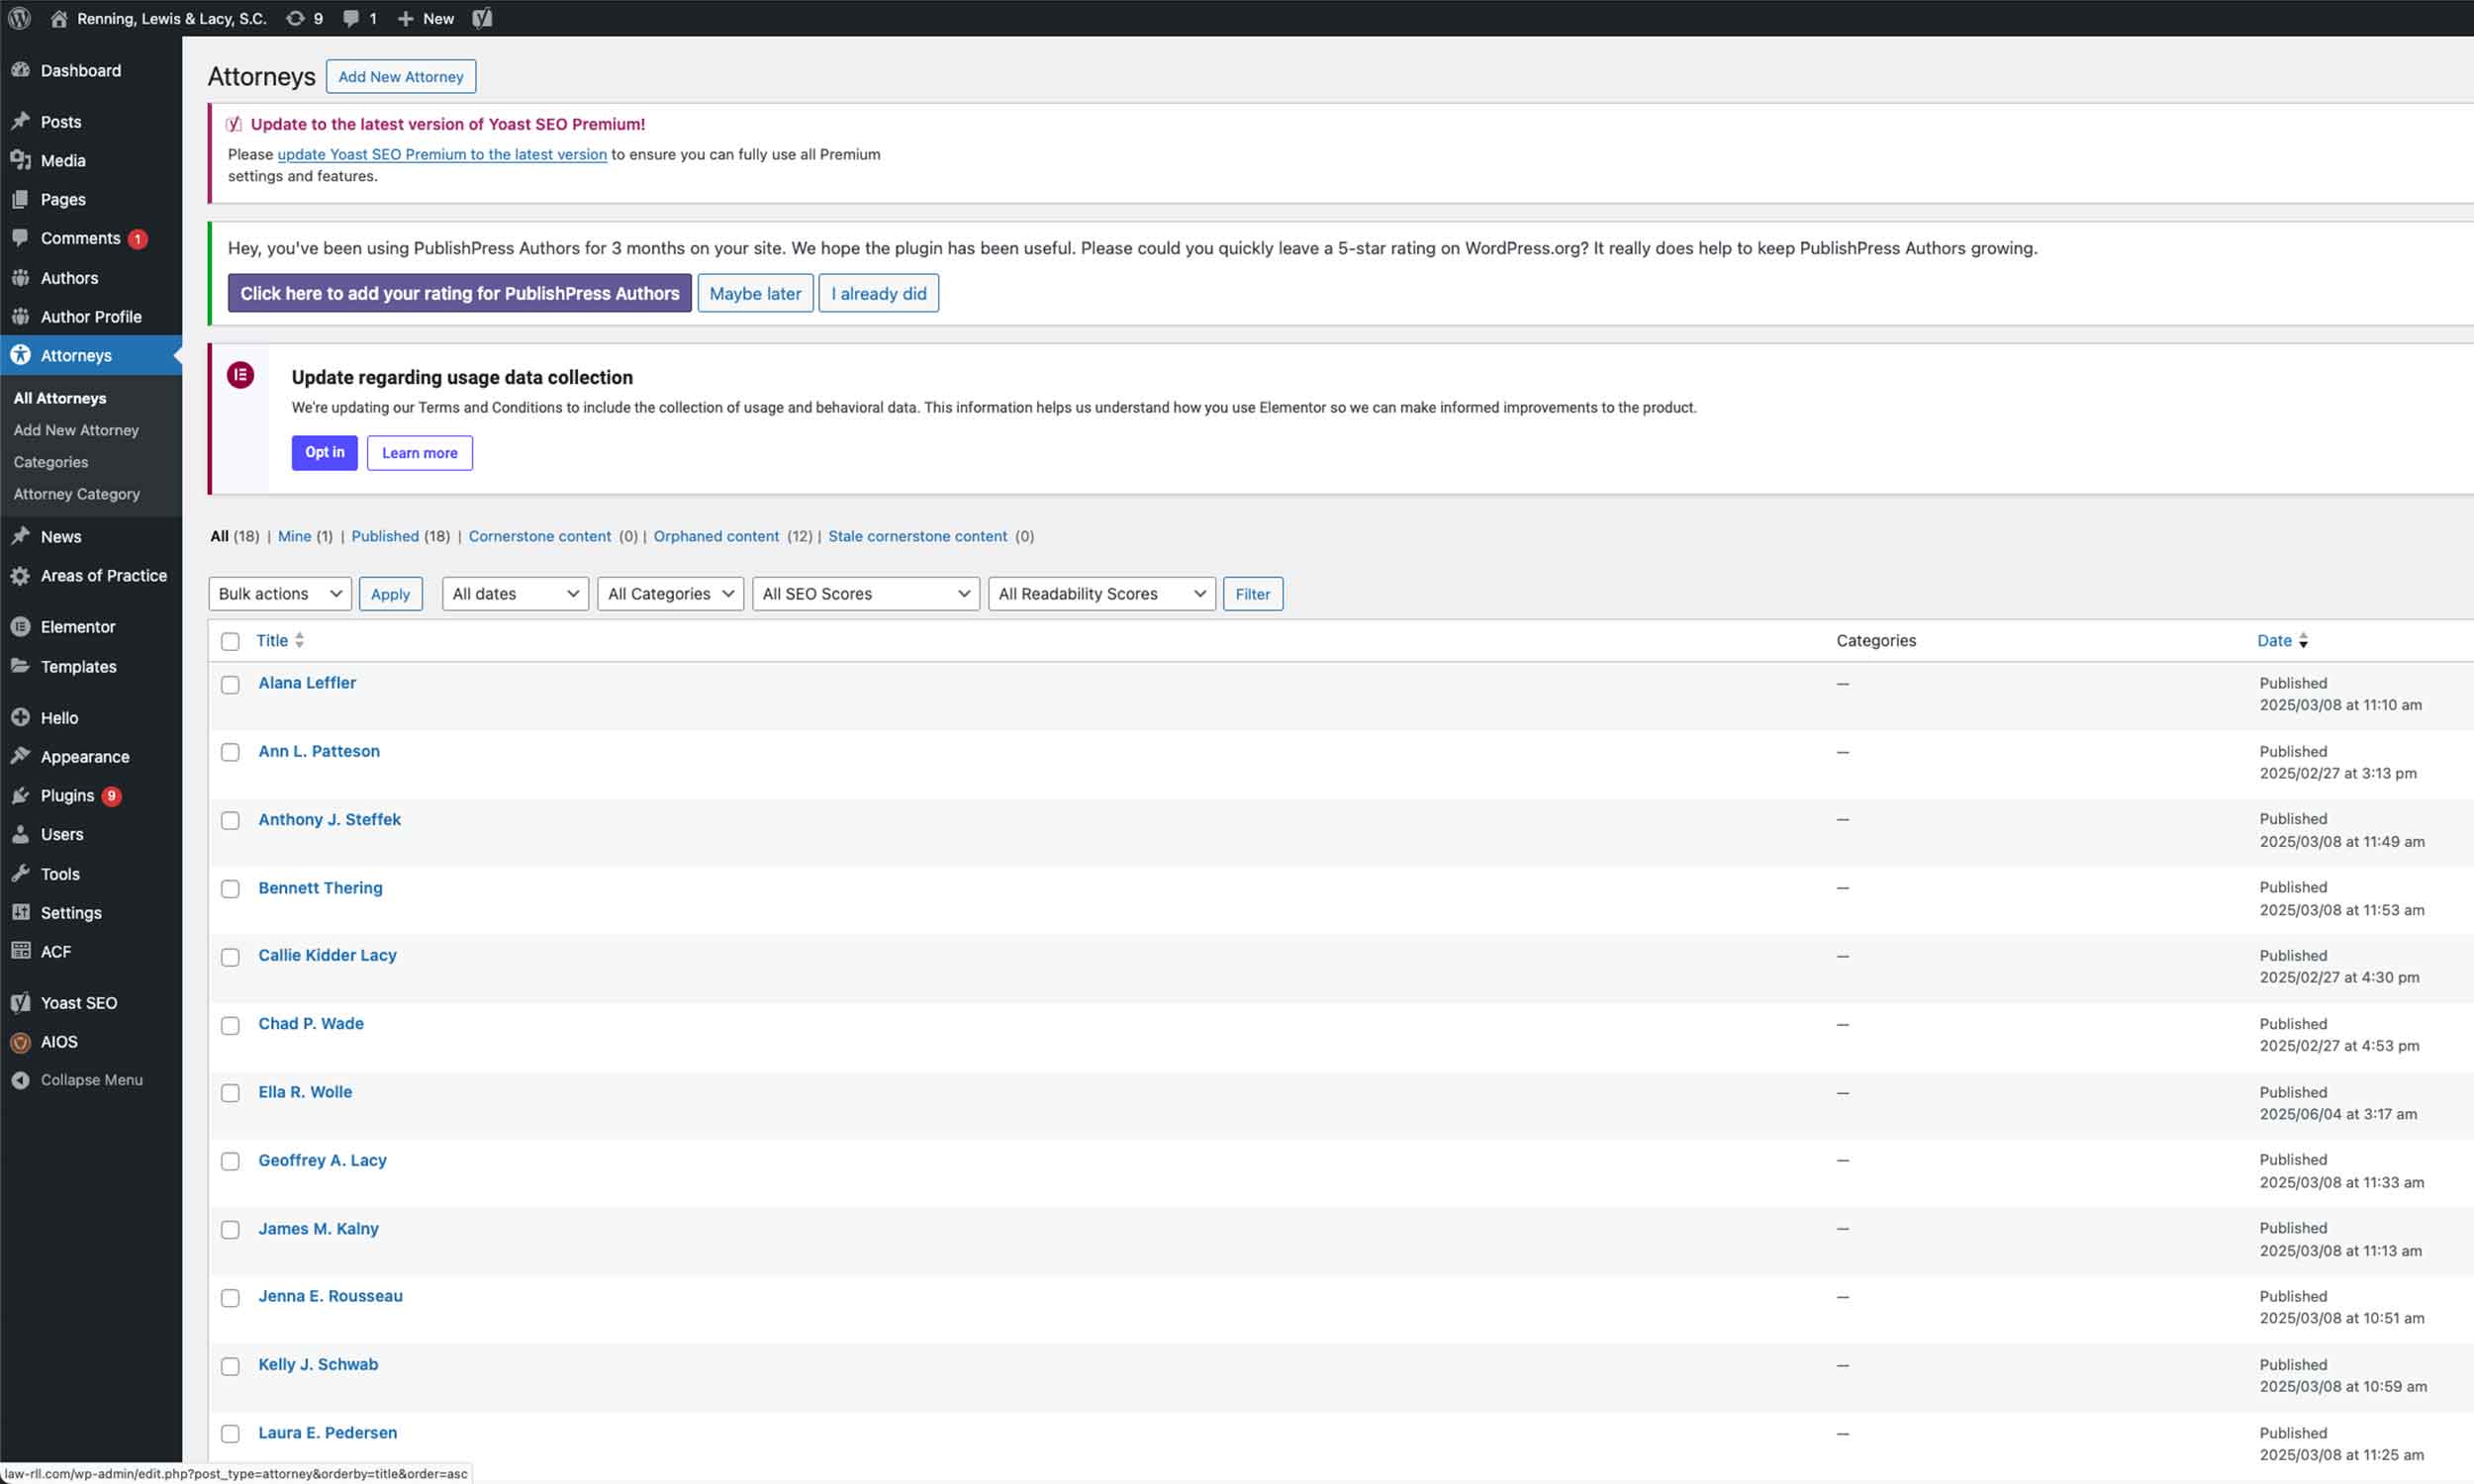Click the WordPress logo icon

coord(20,18)
